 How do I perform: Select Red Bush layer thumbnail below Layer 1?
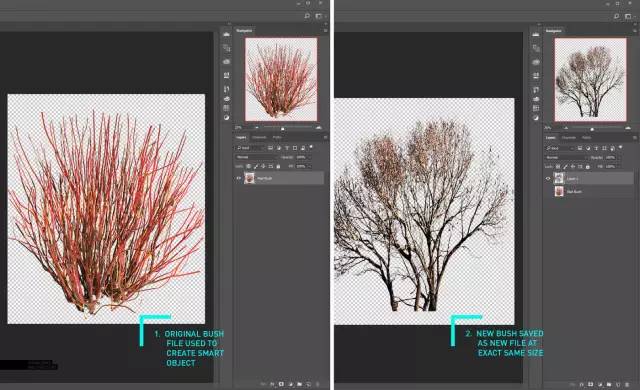(x=559, y=191)
